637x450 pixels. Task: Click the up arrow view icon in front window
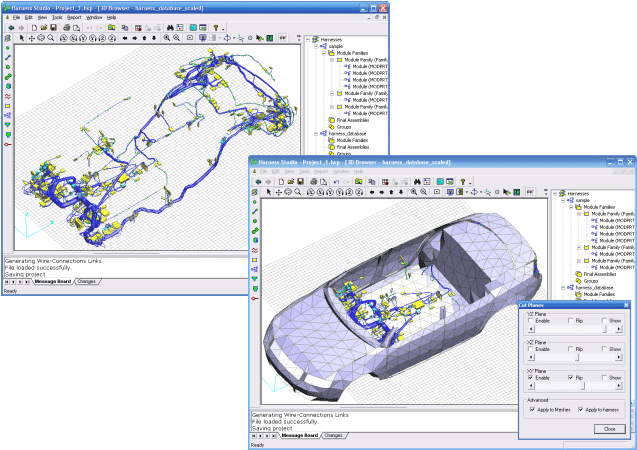coord(391,192)
